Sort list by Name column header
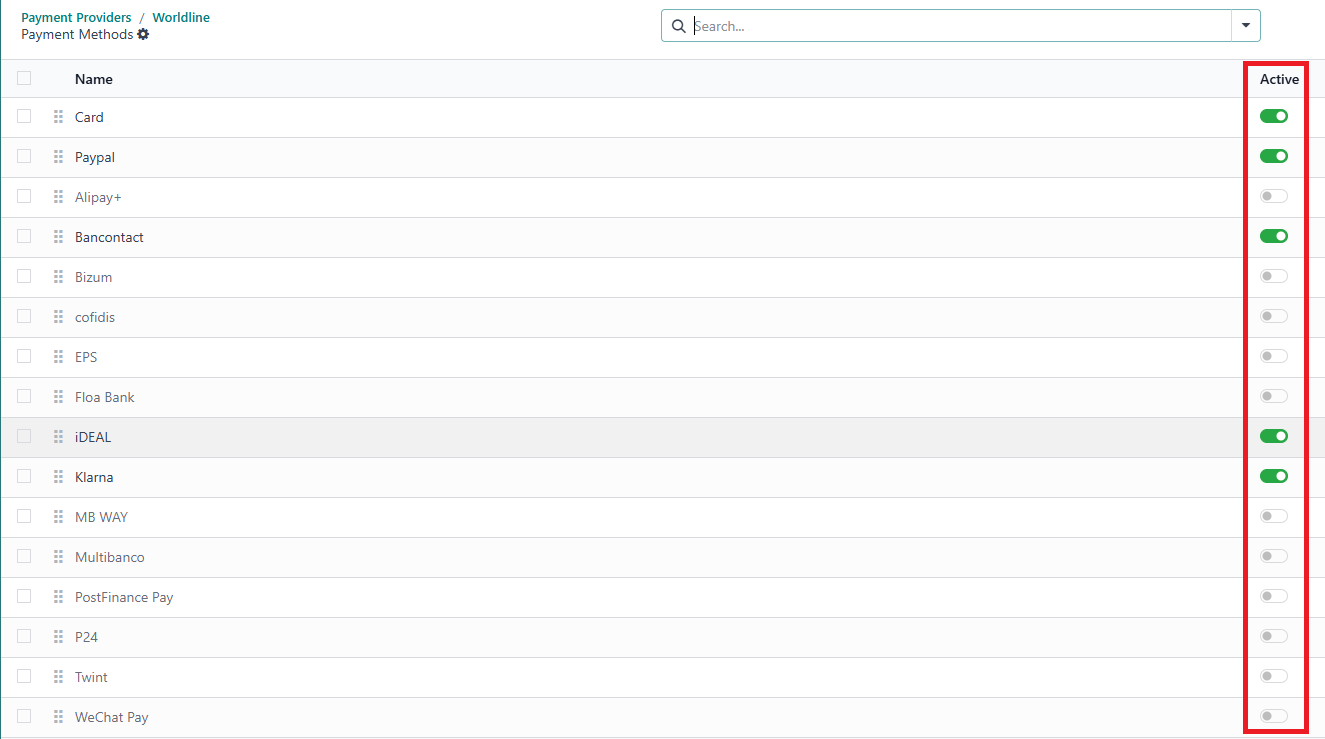The image size is (1325, 739). 94,79
